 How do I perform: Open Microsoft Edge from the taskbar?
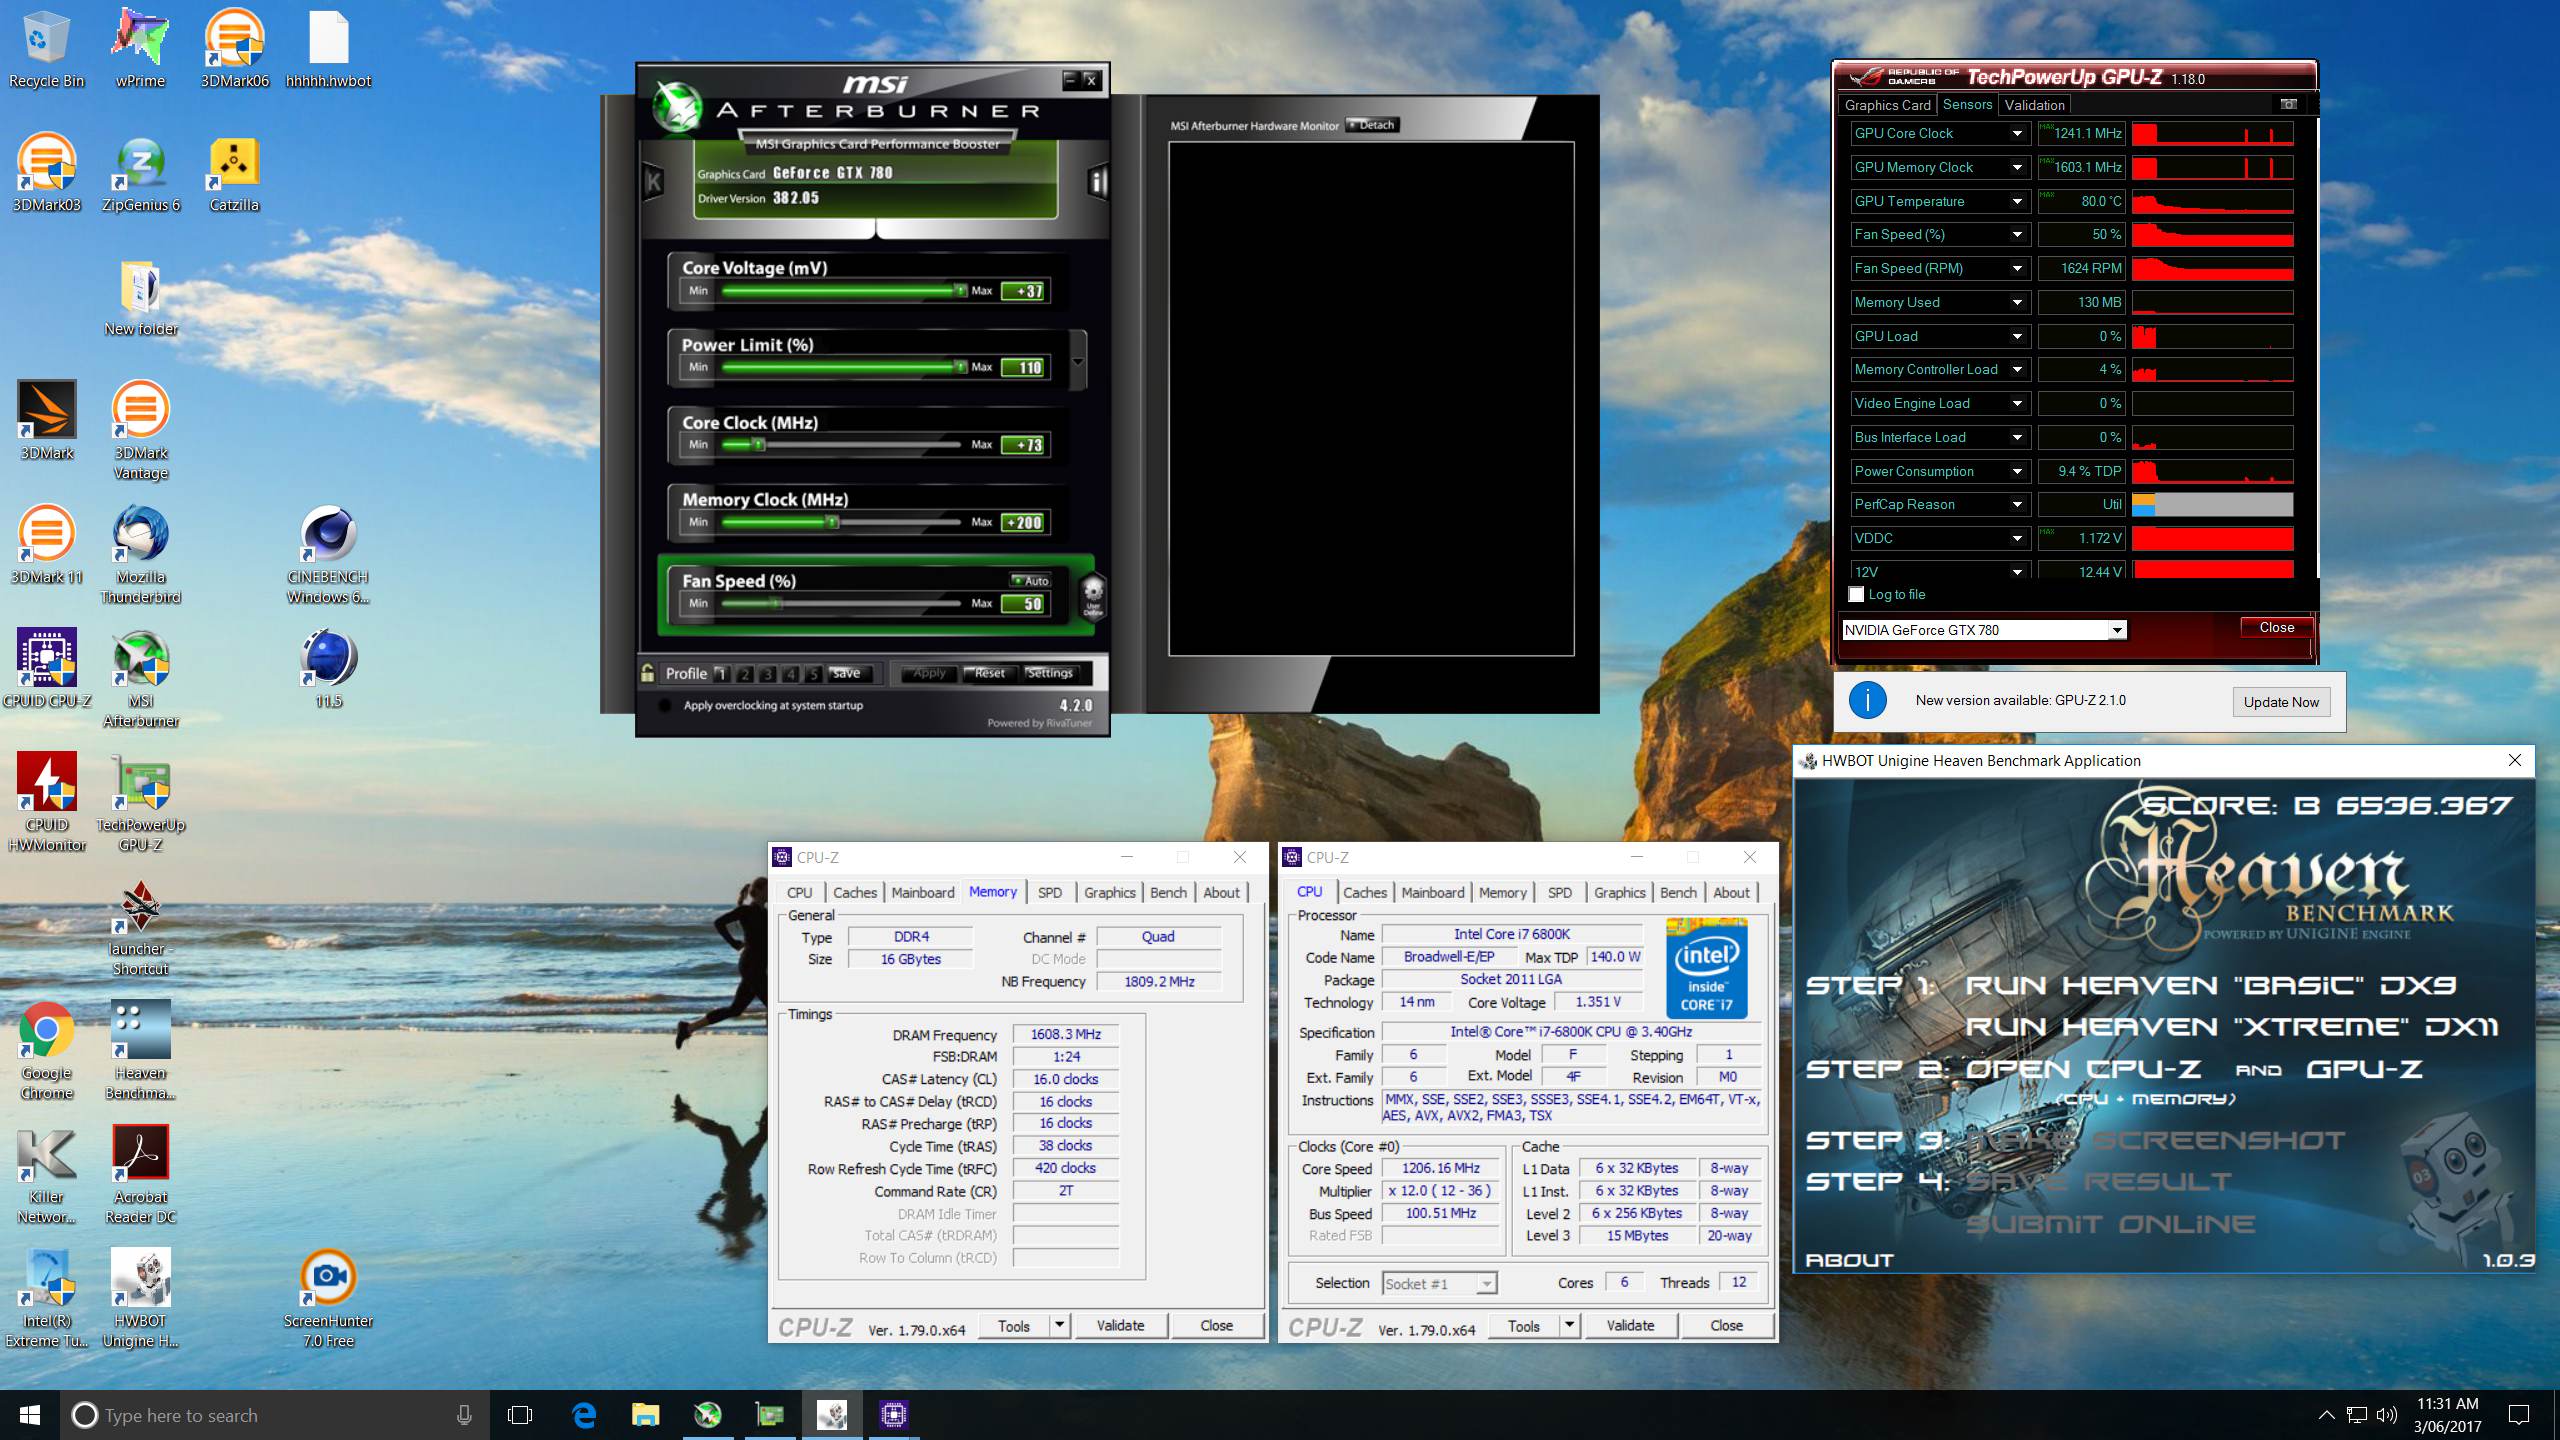pos(584,1415)
